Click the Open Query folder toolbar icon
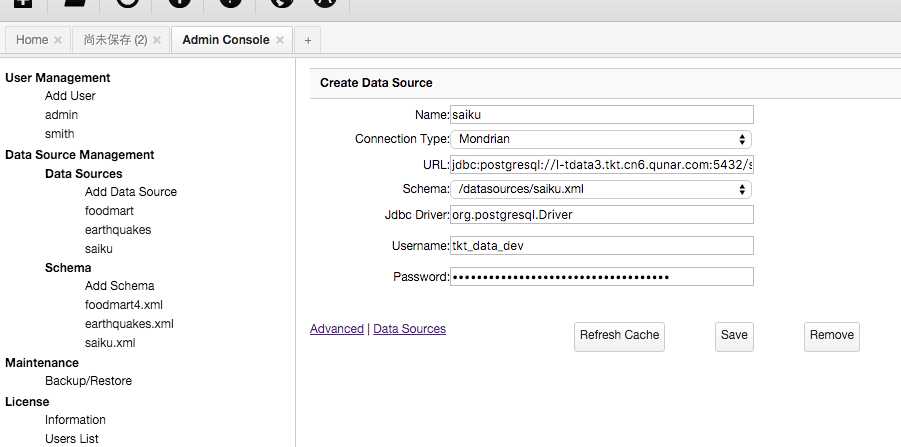901x447 pixels. click(75, 4)
